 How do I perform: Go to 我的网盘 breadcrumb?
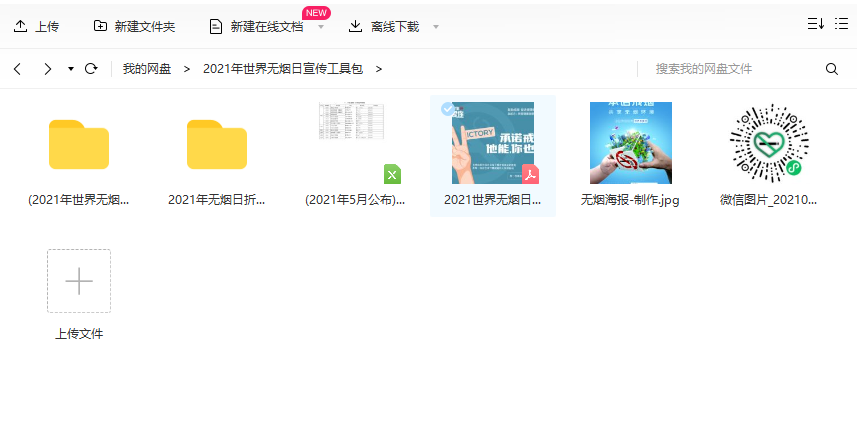click(146, 69)
